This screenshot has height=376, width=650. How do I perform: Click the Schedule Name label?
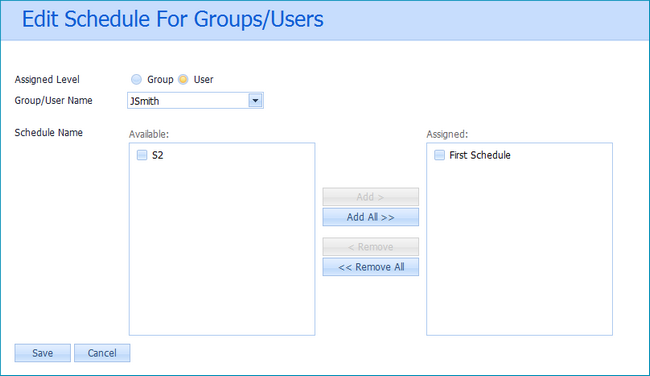(x=49, y=133)
